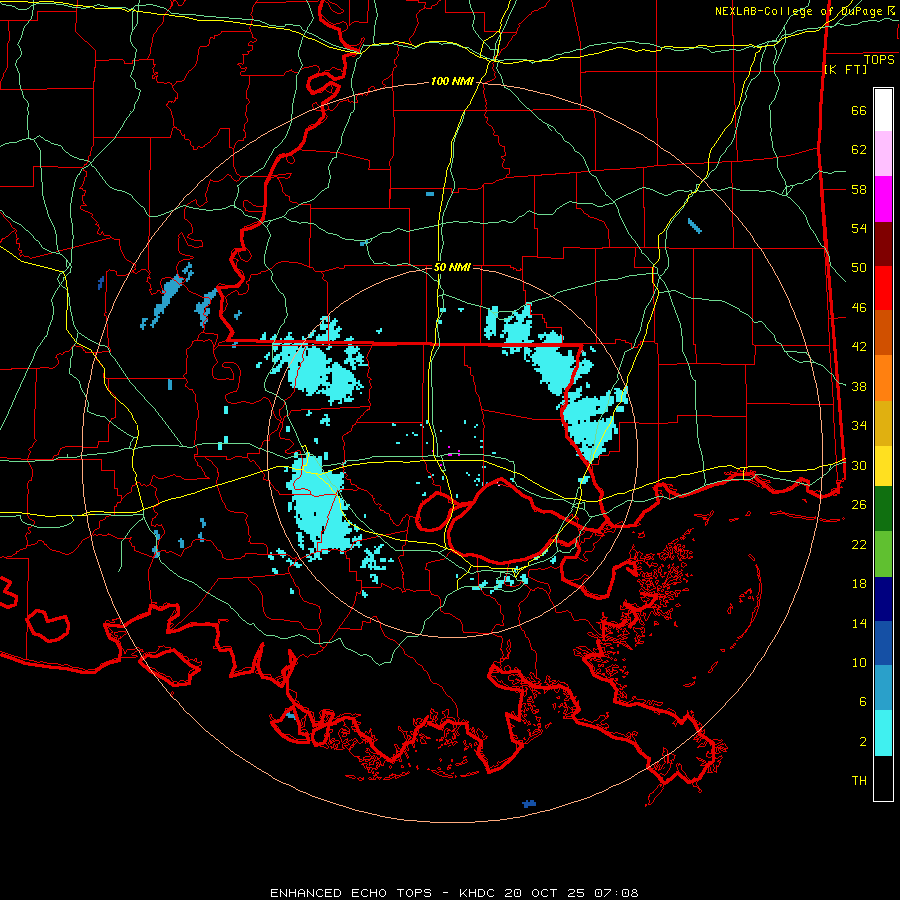Click the yellow 30 kft legend swatch
This screenshot has width=900, height=900.
click(883, 466)
